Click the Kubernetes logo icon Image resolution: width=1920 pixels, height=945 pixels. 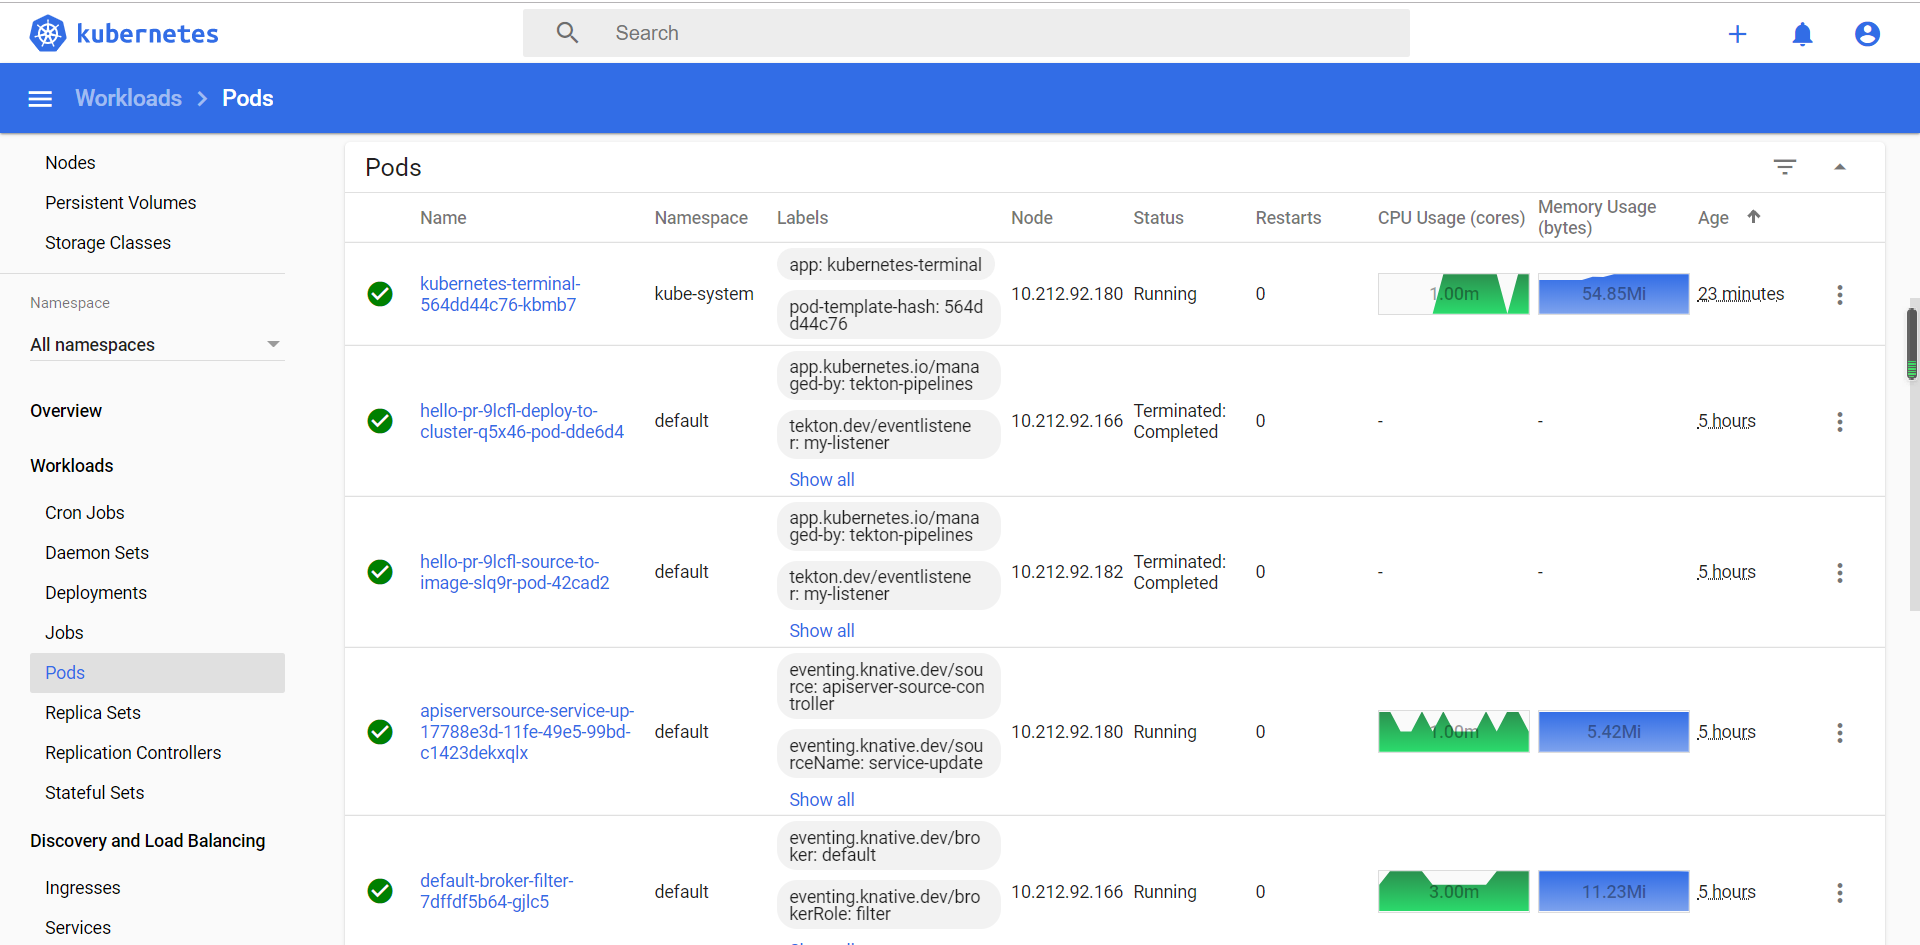pyautogui.click(x=47, y=34)
